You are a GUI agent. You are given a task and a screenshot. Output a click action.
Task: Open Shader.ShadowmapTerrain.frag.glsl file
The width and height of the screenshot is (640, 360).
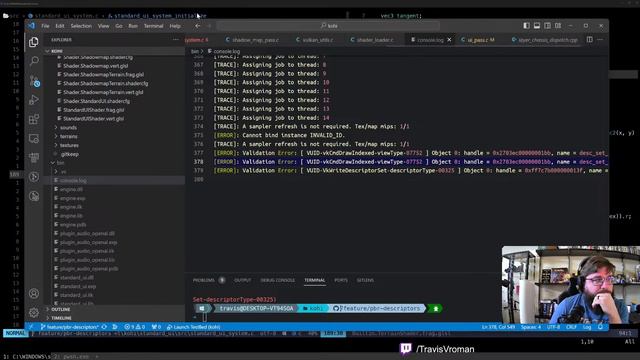click(x=103, y=75)
